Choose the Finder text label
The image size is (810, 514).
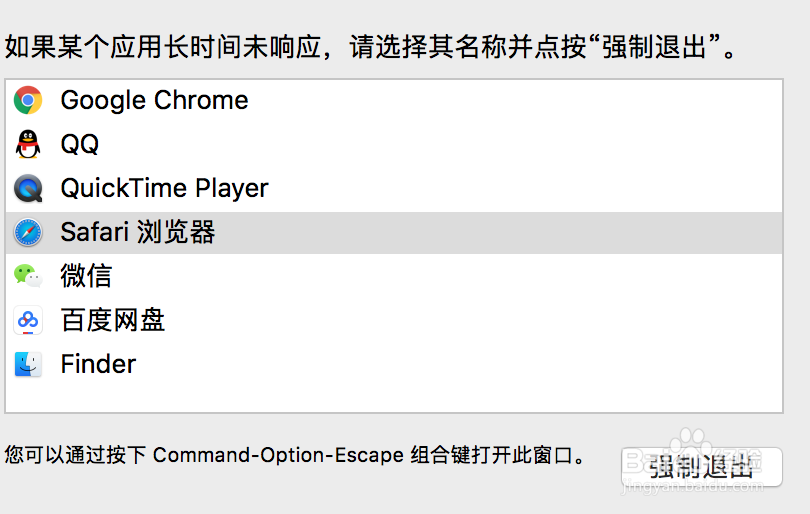point(98,364)
